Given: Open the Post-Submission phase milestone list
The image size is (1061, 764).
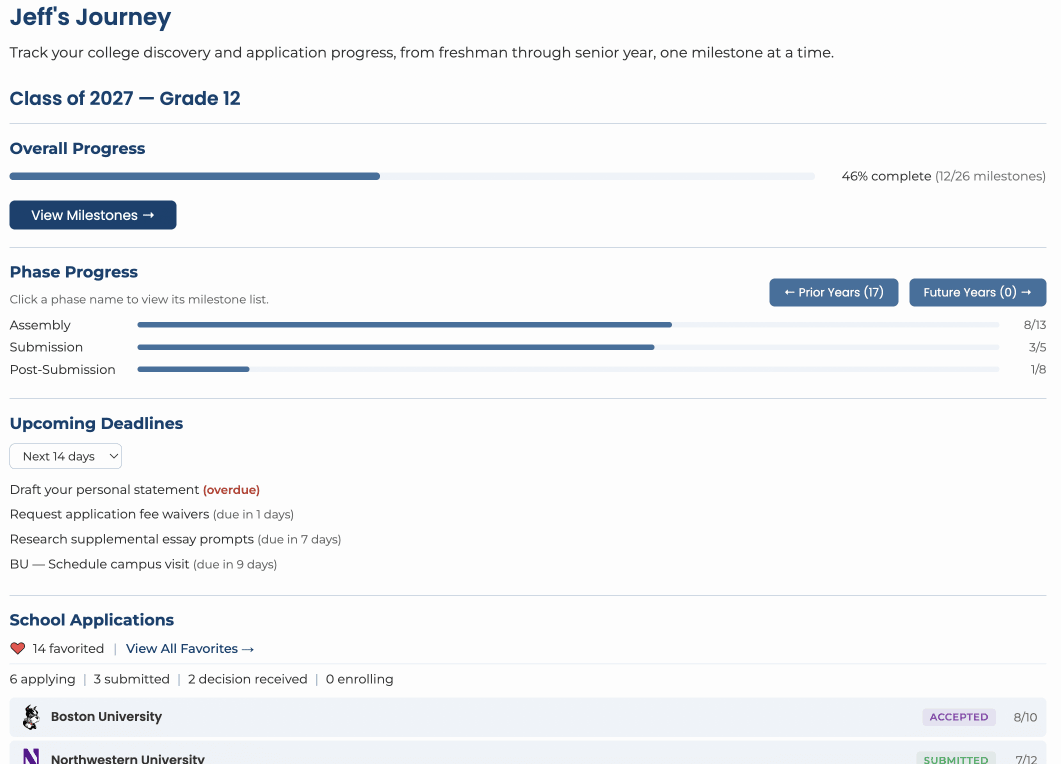Looking at the screenshot, I should point(62,369).
